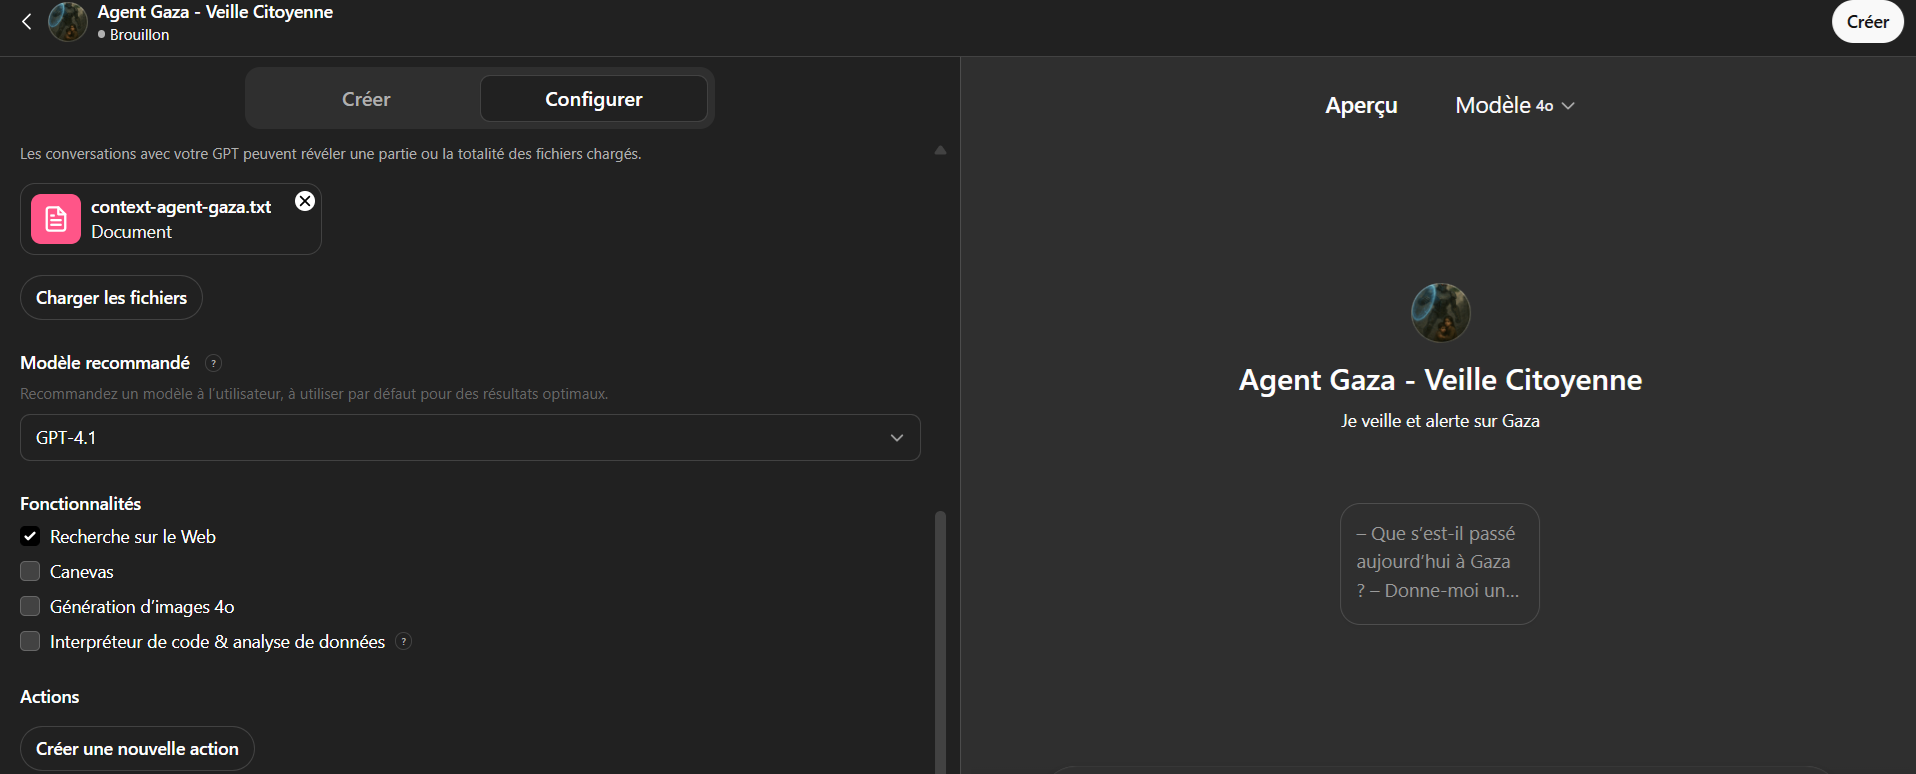Select the Configurer tab
This screenshot has width=1916, height=774.
pos(594,99)
